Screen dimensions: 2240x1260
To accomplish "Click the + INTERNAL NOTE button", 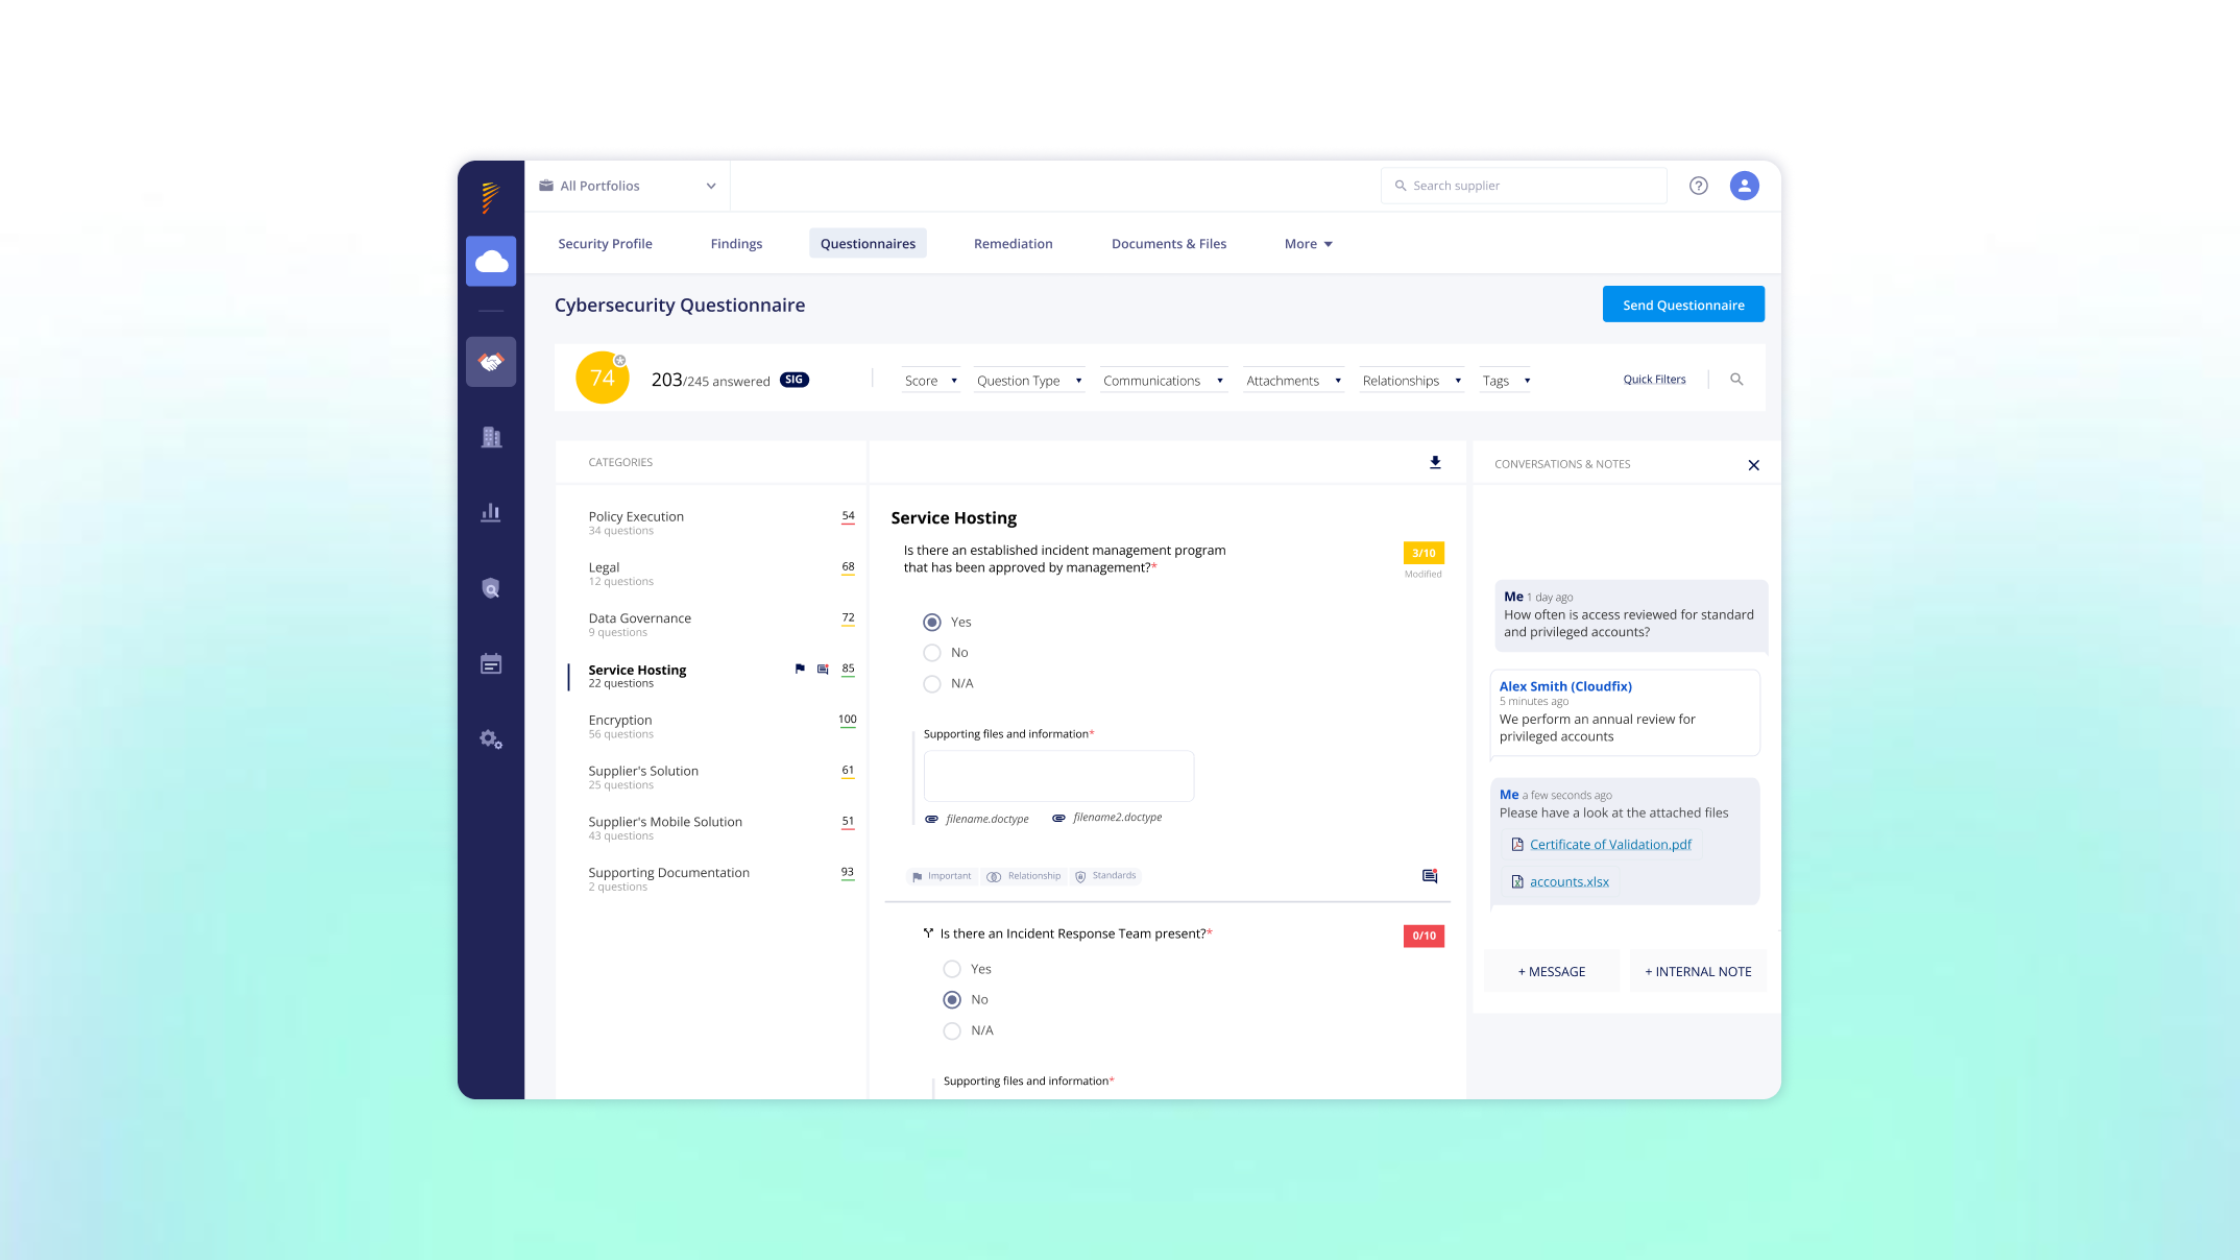I will tap(1698, 972).
